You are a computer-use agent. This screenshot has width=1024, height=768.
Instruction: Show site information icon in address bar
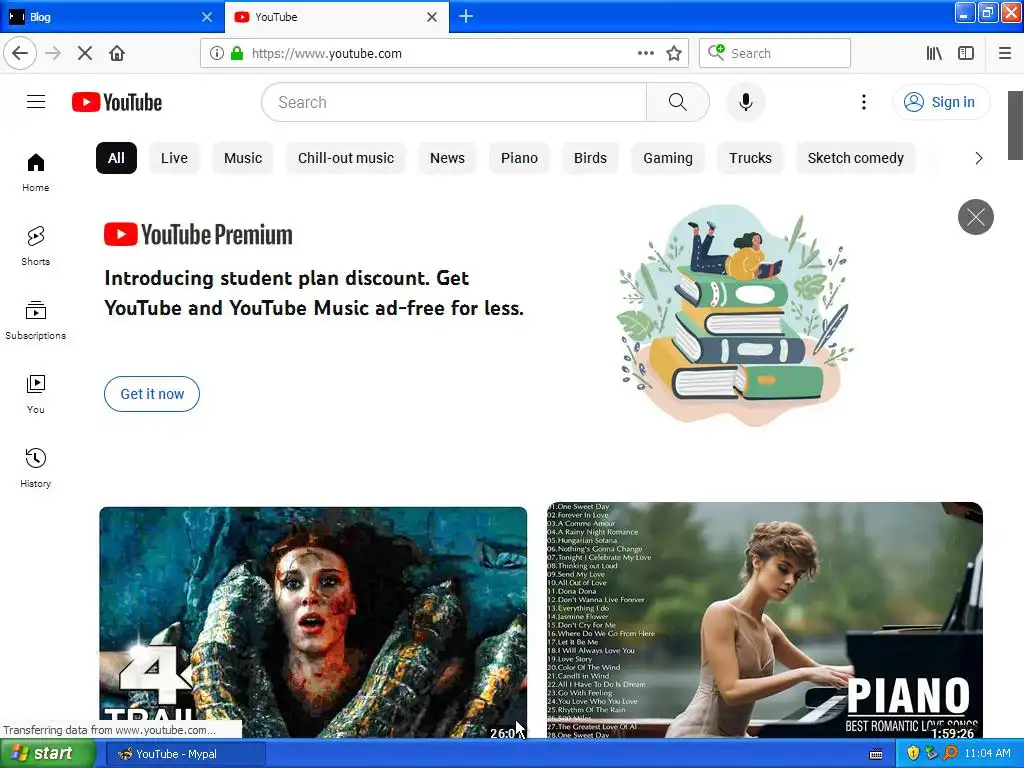click(217, 54)
